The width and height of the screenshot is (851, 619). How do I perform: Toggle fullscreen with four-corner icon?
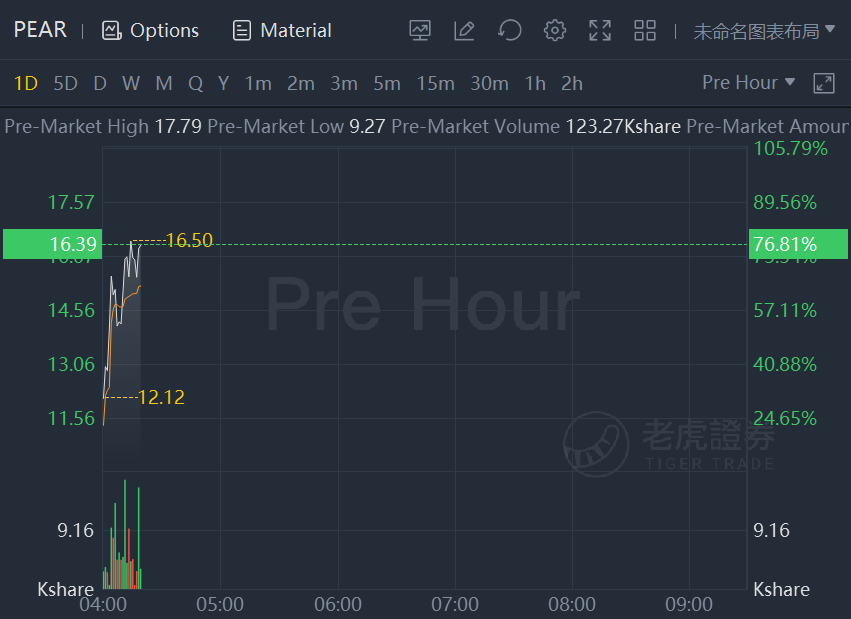point(600,30)
